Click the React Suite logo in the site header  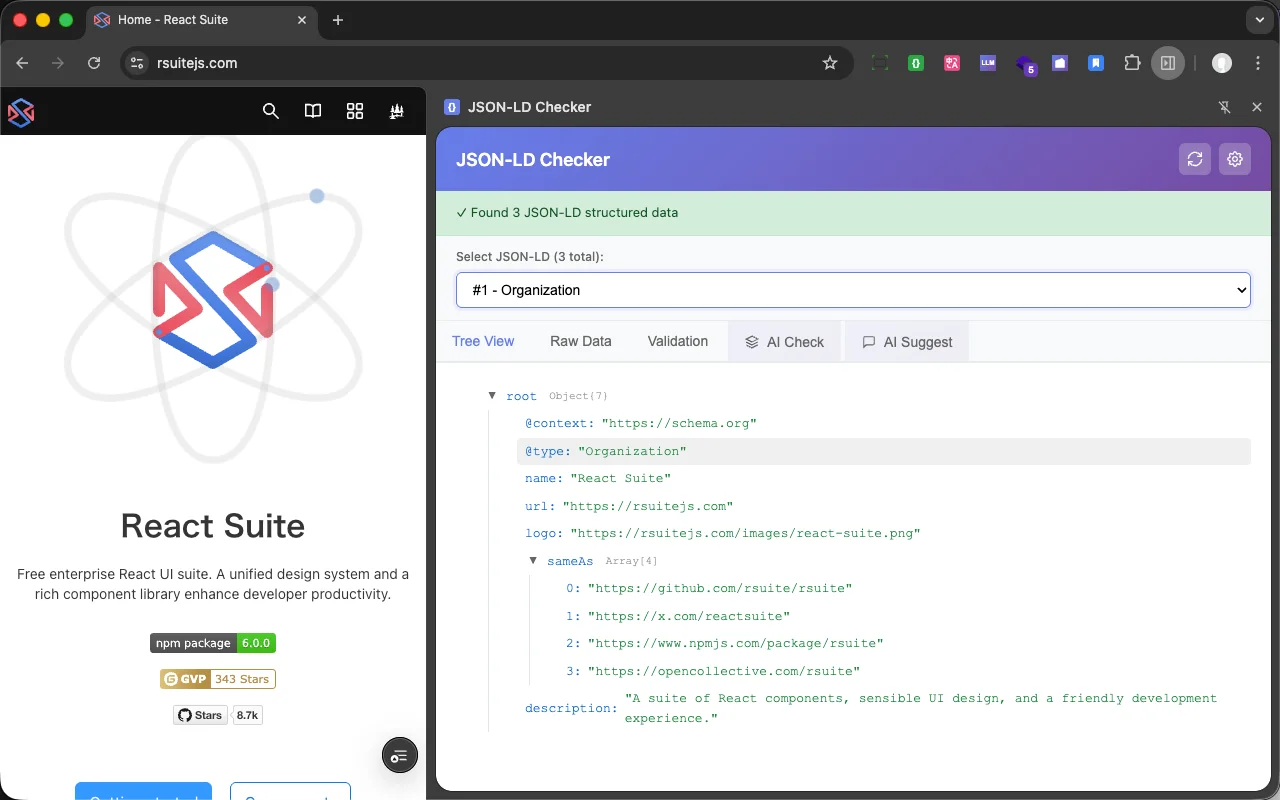pos(21,112)
